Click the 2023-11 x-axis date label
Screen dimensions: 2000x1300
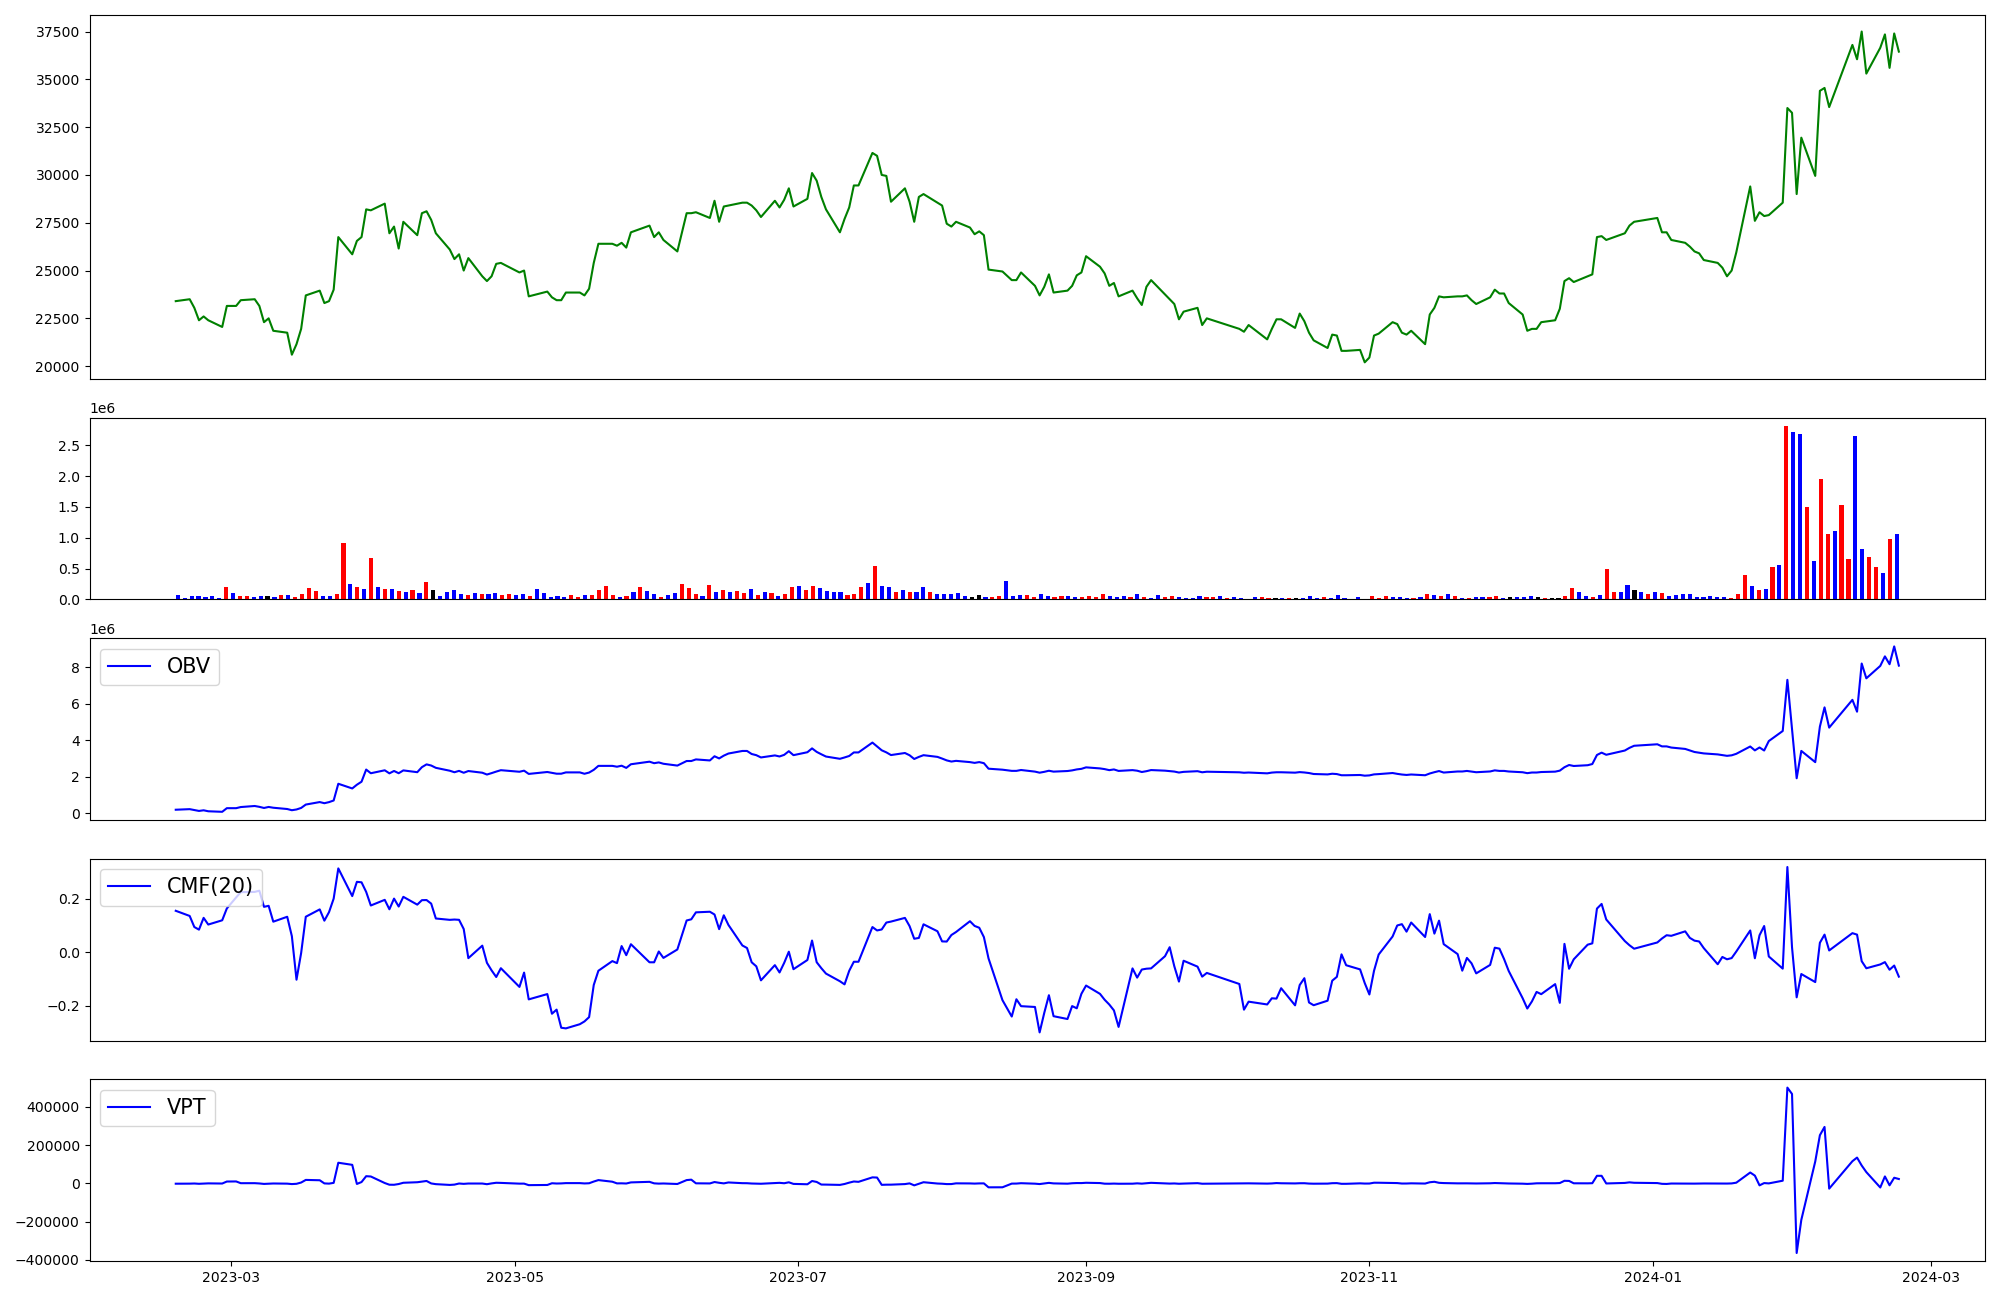[1369, 1277]
